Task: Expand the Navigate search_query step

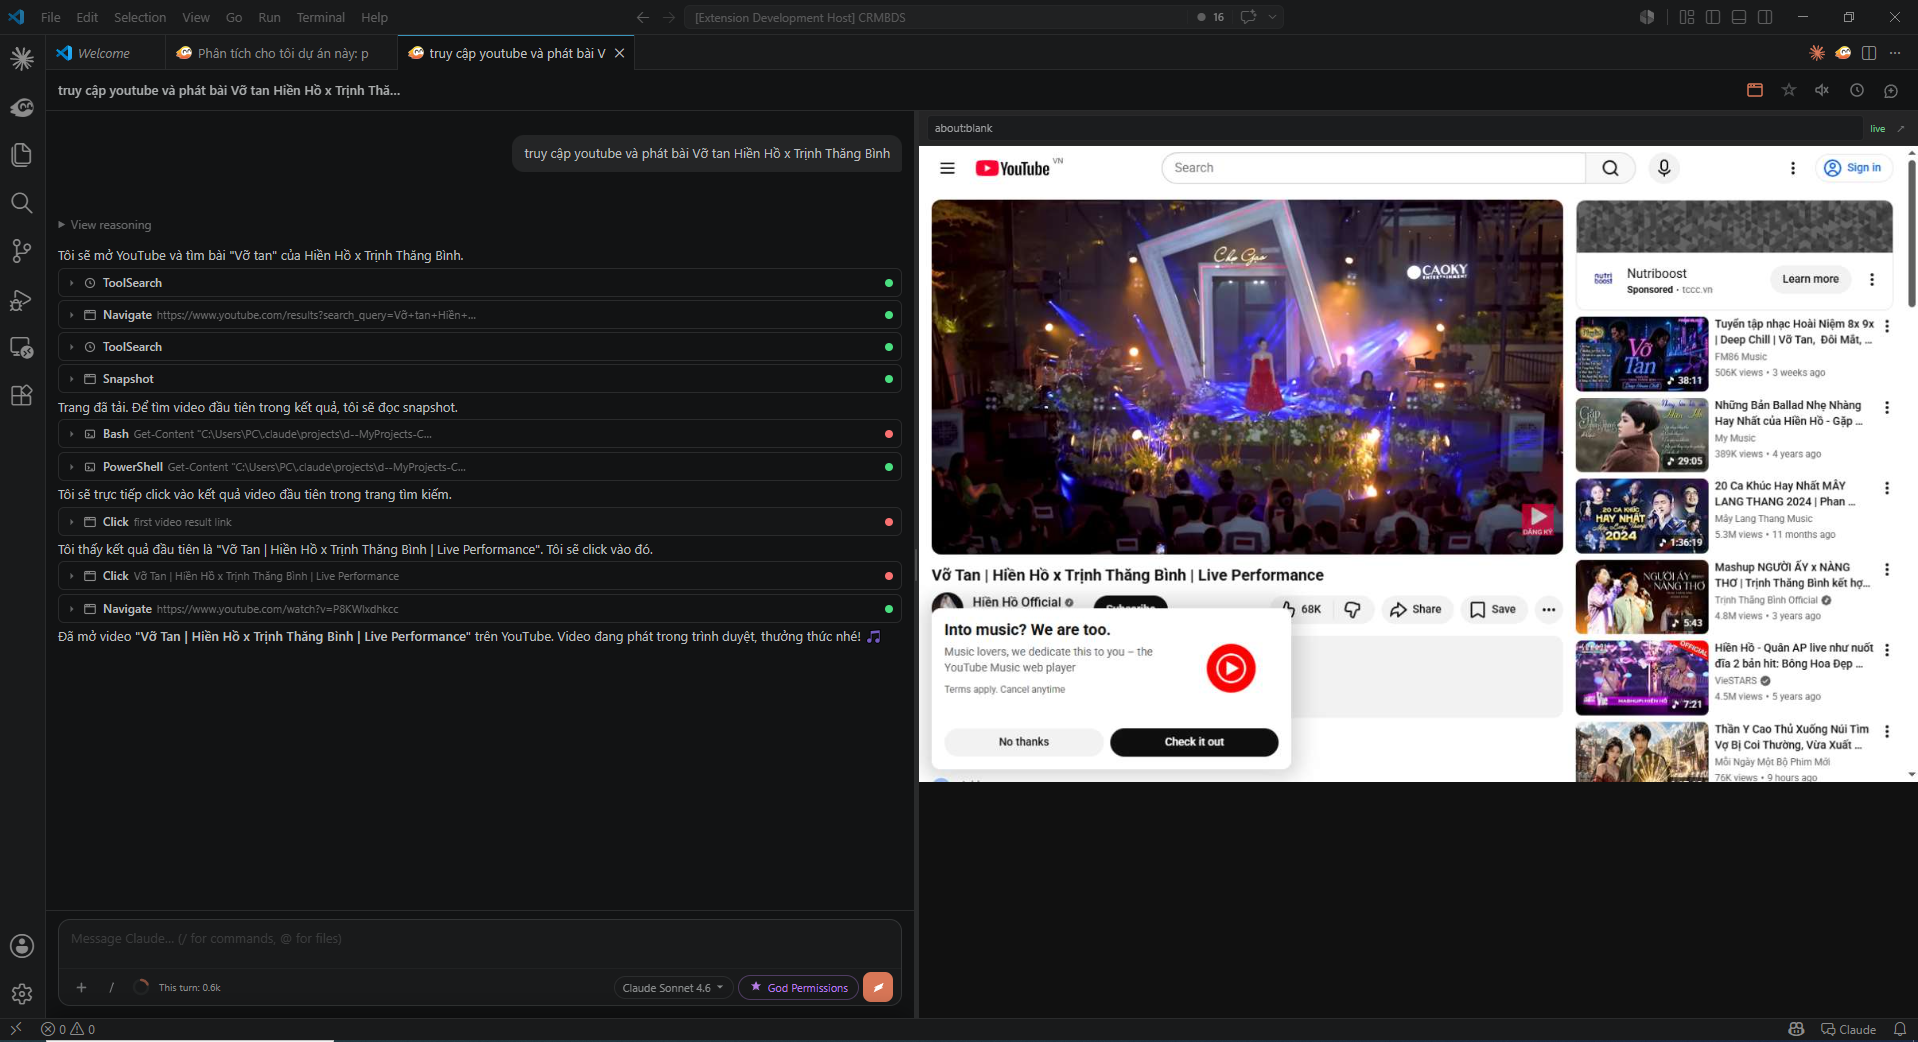Action: (x=480, y=315)
